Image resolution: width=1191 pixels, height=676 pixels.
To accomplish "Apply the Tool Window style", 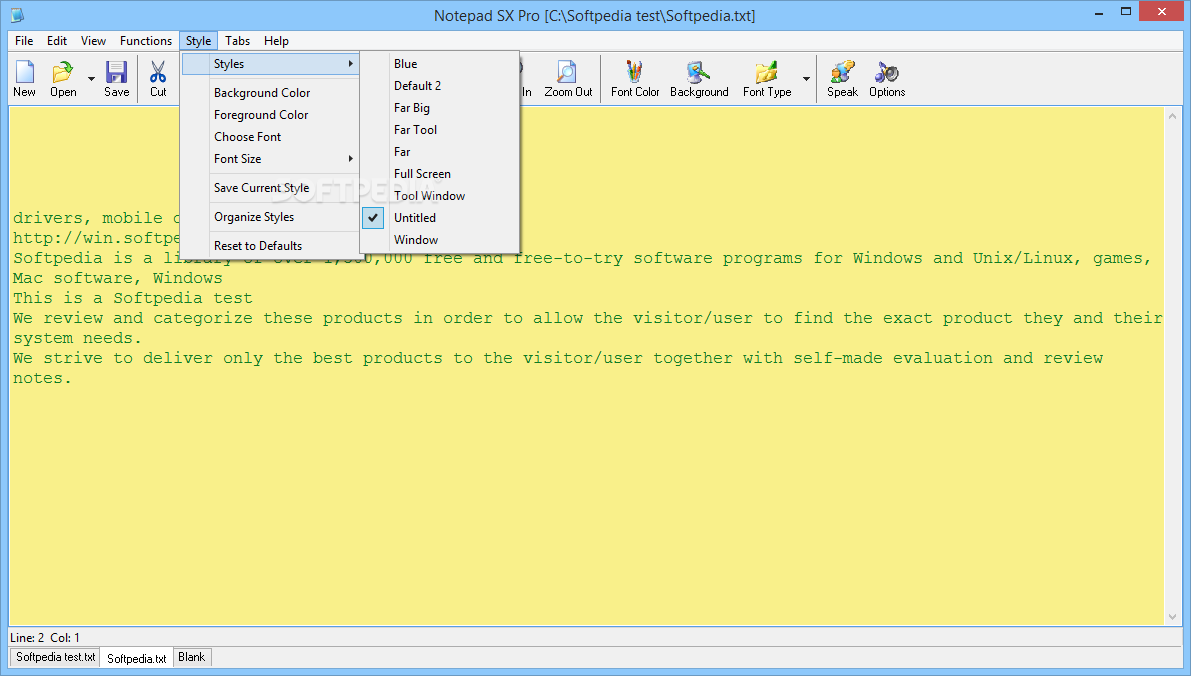I will [440, 196].
